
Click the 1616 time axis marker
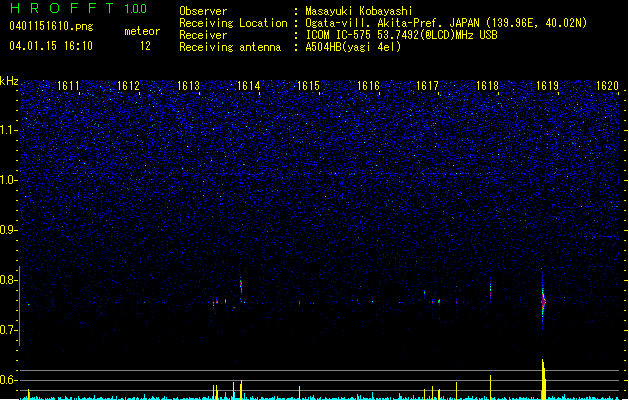(x=368, y=86)
